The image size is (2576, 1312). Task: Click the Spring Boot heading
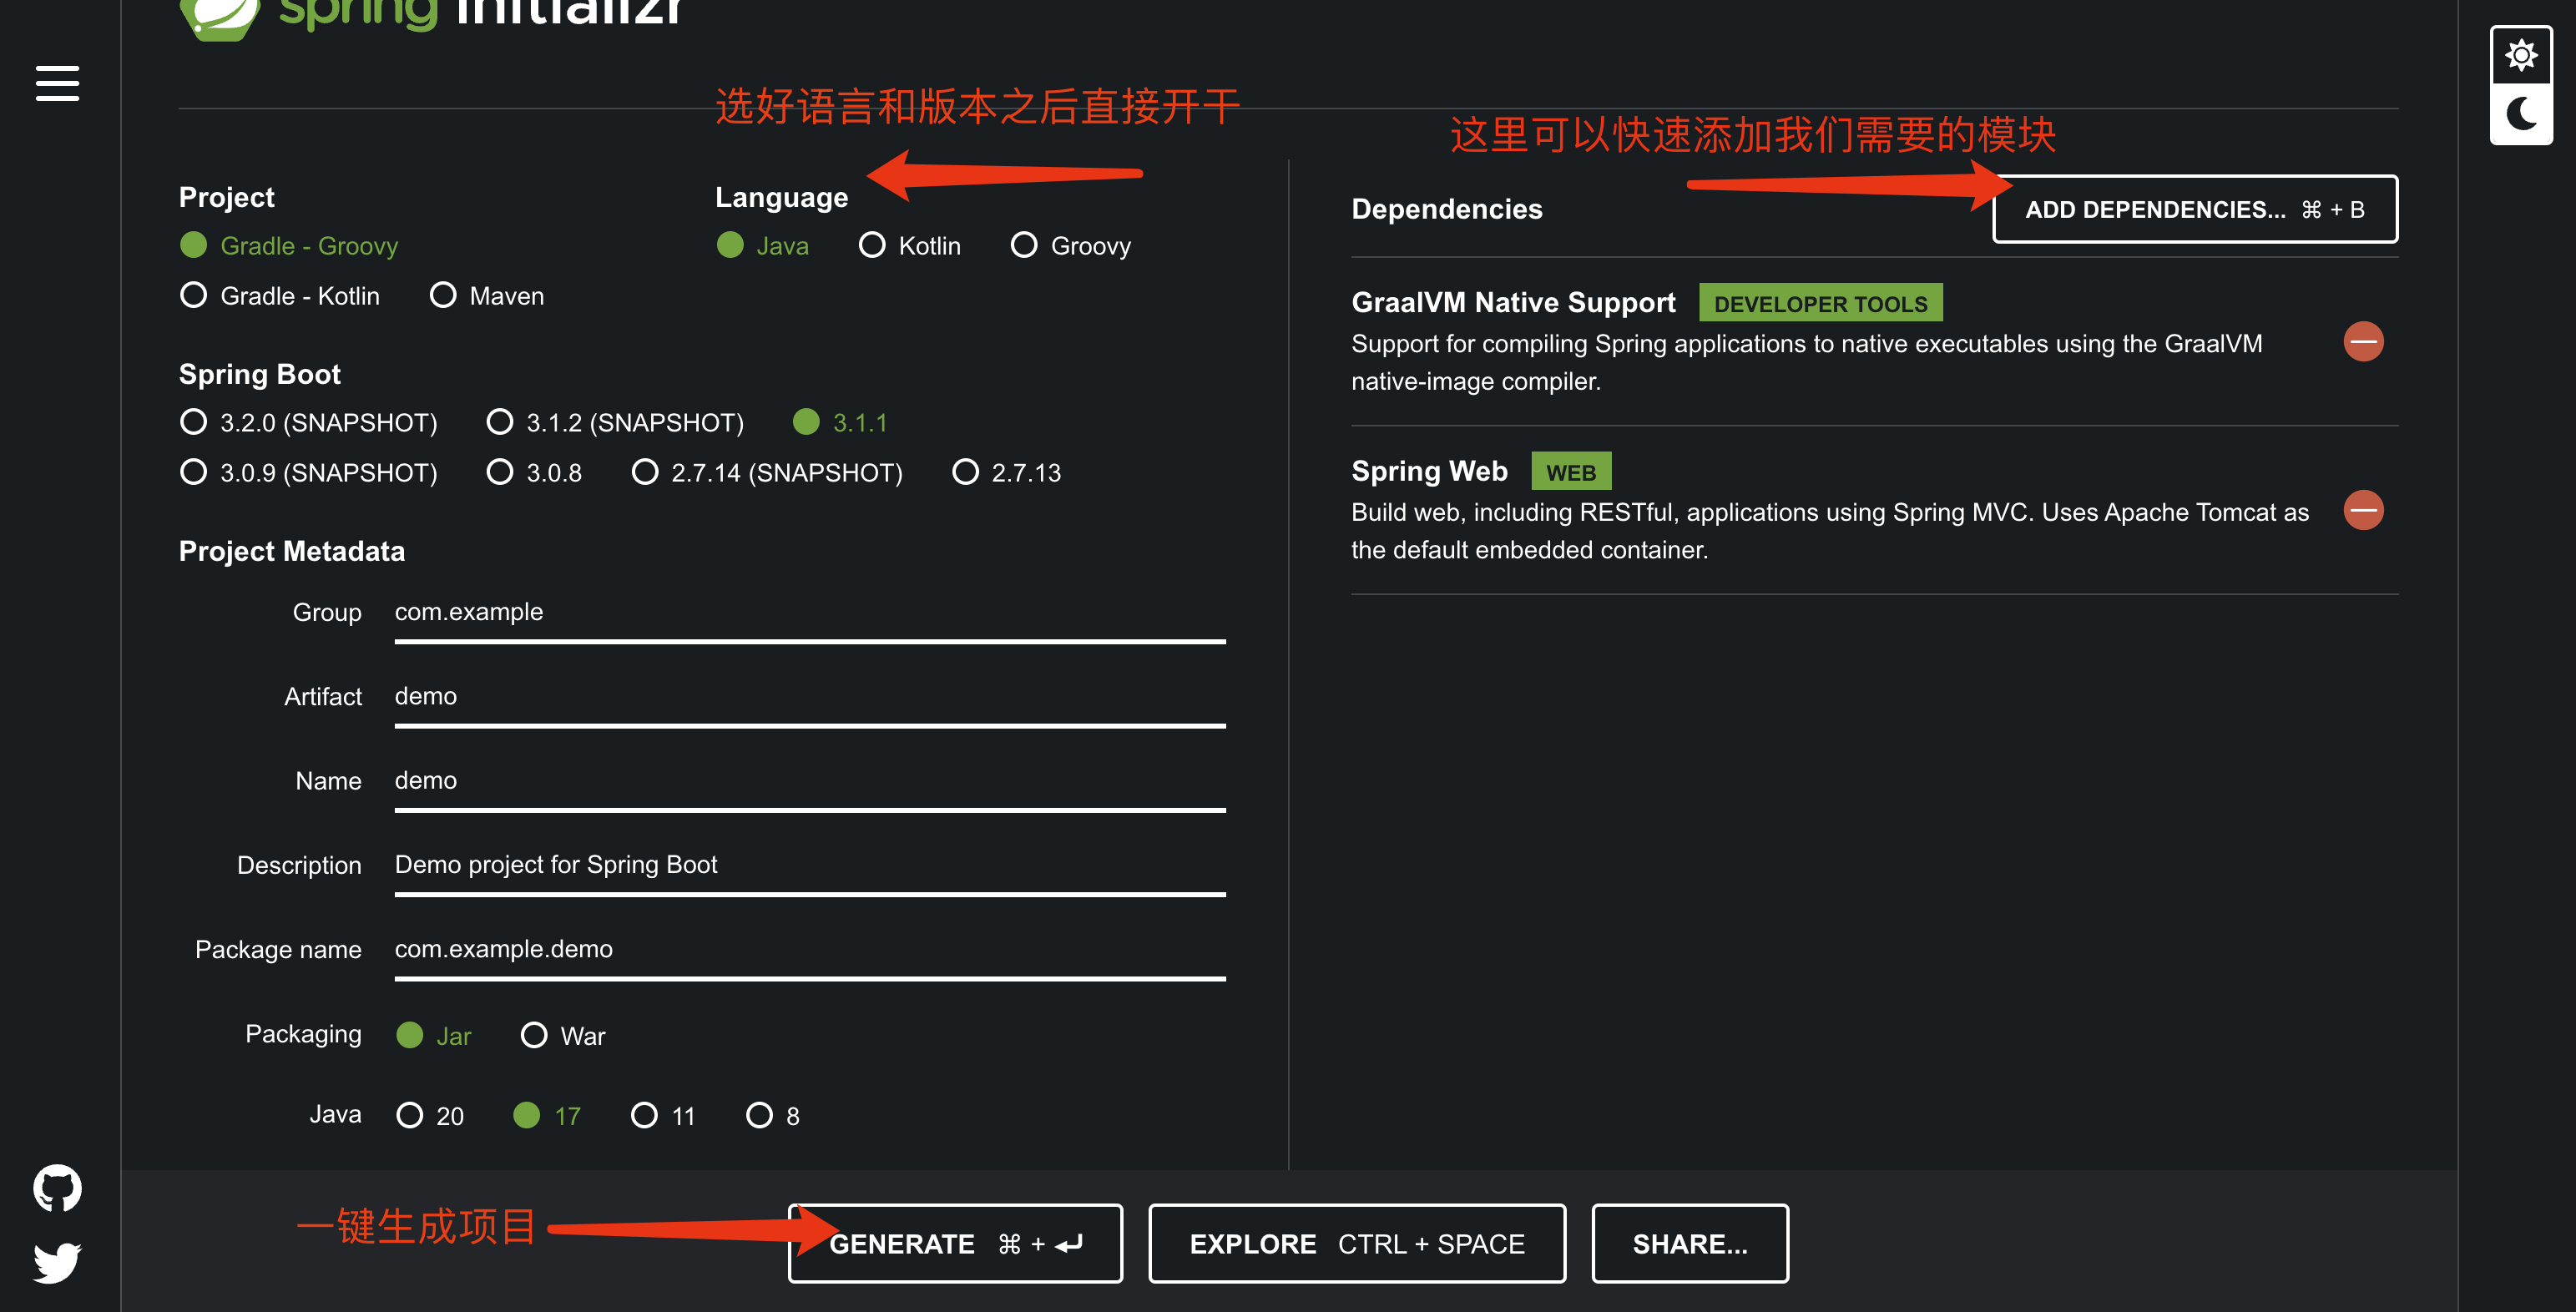[x=259, y=375]
